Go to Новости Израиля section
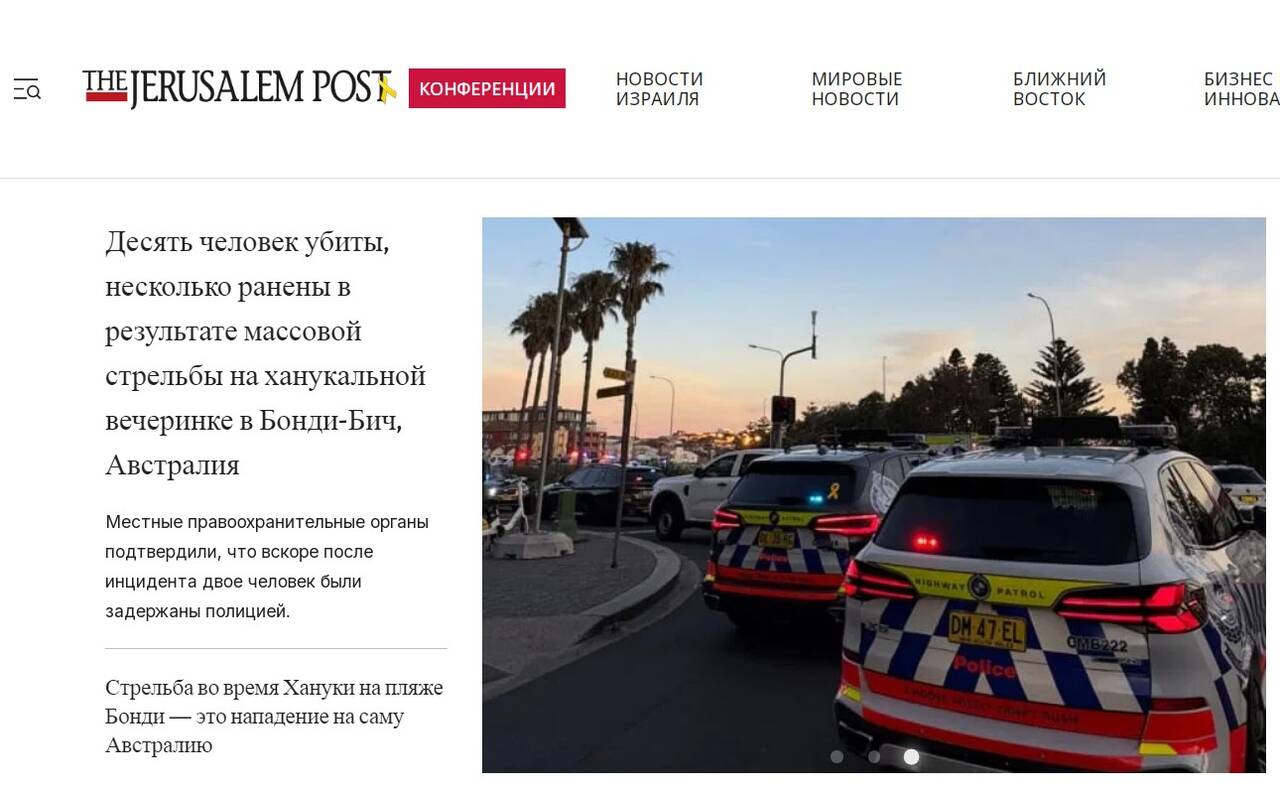Screen dimensions: 1280x789 659,89
